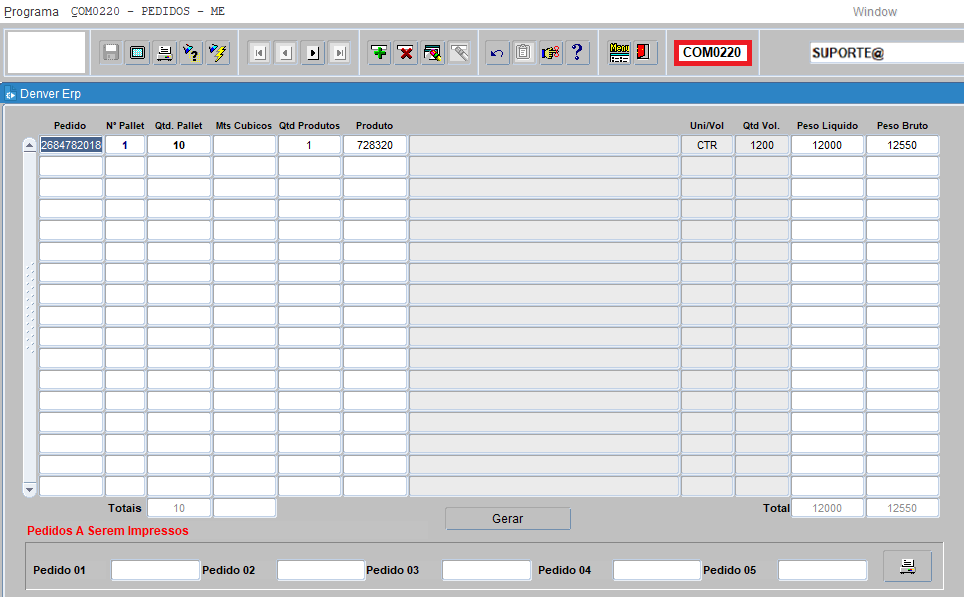The image size is (964, 597).
Task: Click the Pedido 01 input field
Action: pyautogui.click(x=155, y=570)
